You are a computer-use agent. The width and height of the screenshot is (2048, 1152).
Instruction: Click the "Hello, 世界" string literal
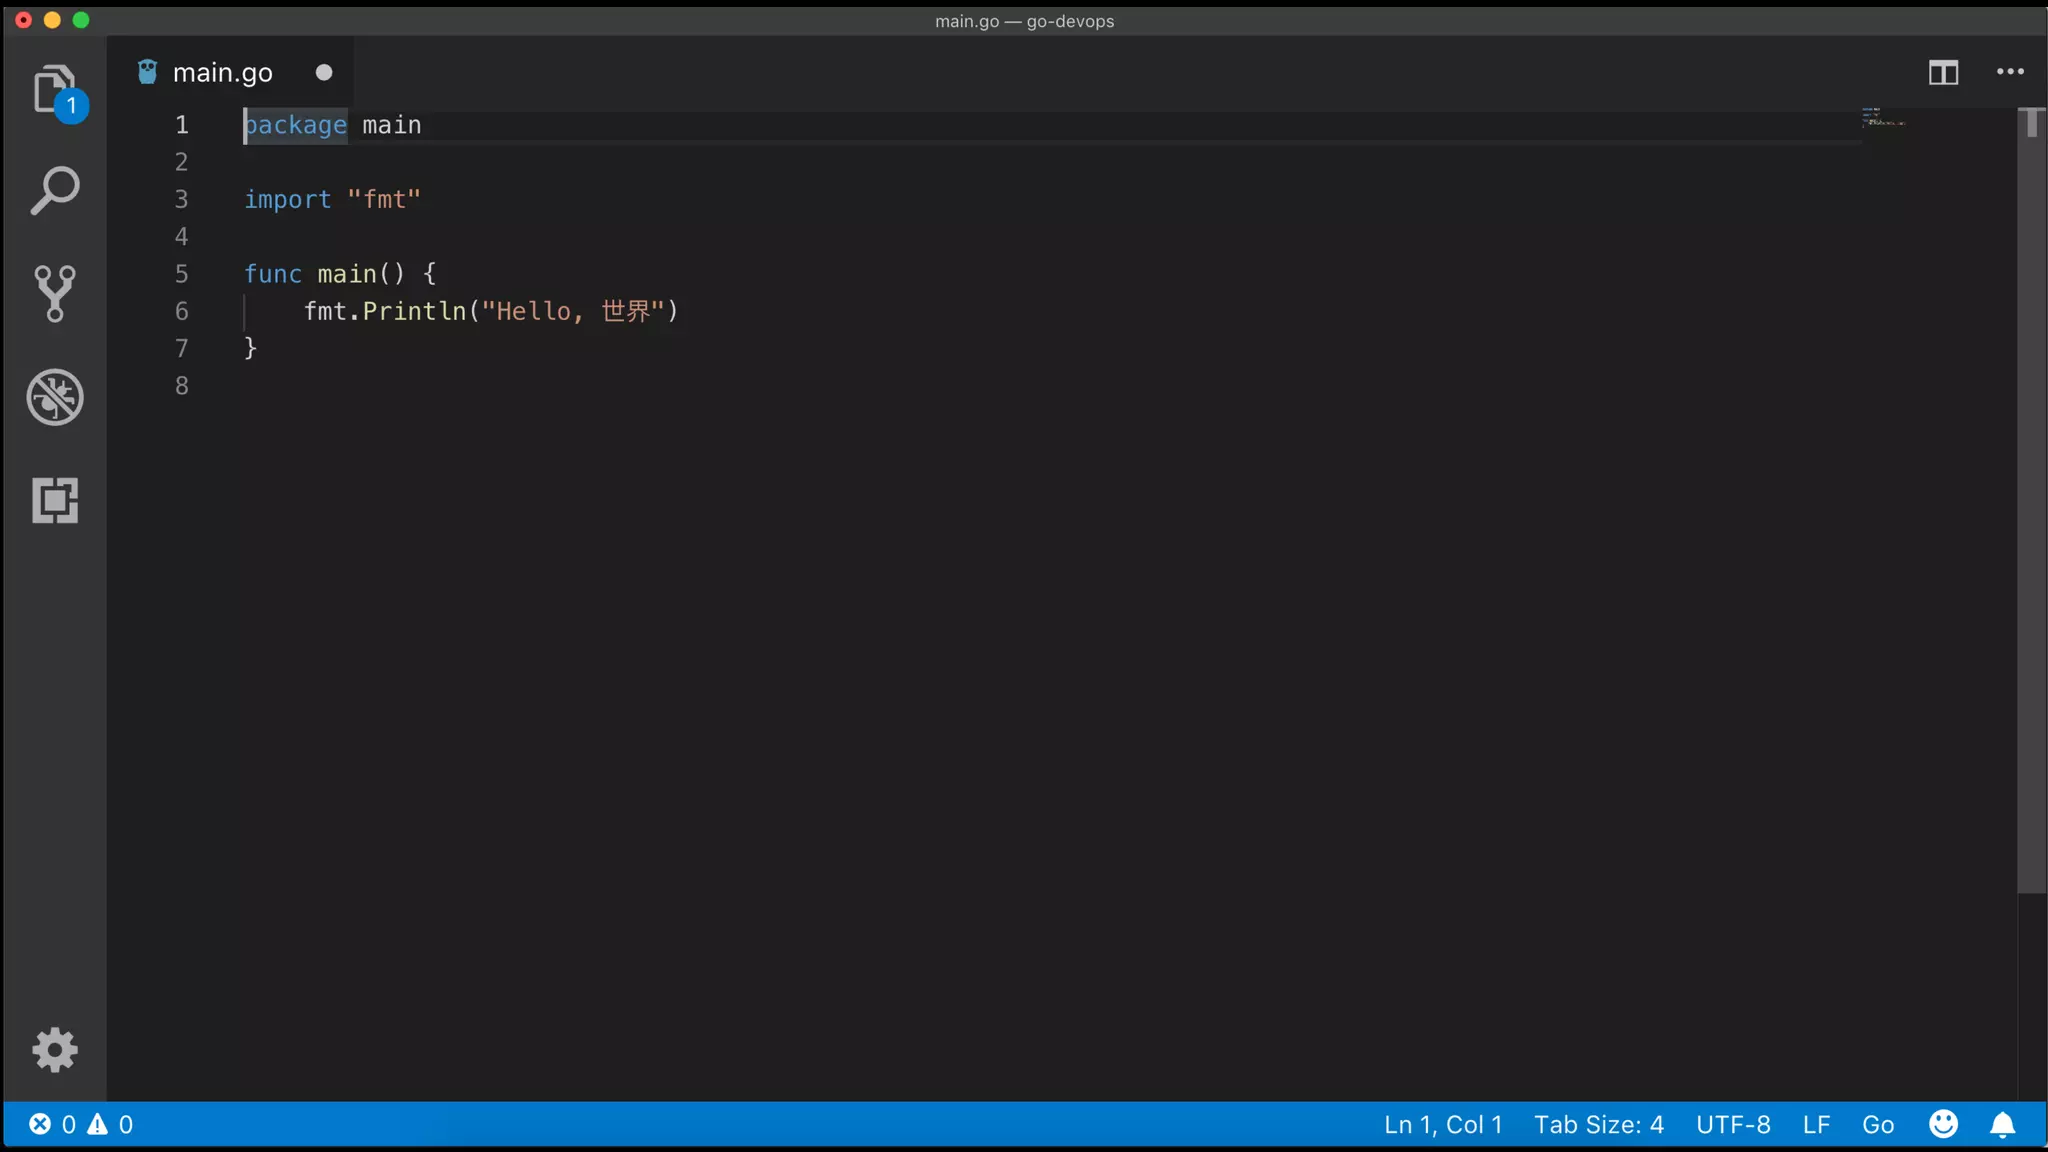[573, 311]
